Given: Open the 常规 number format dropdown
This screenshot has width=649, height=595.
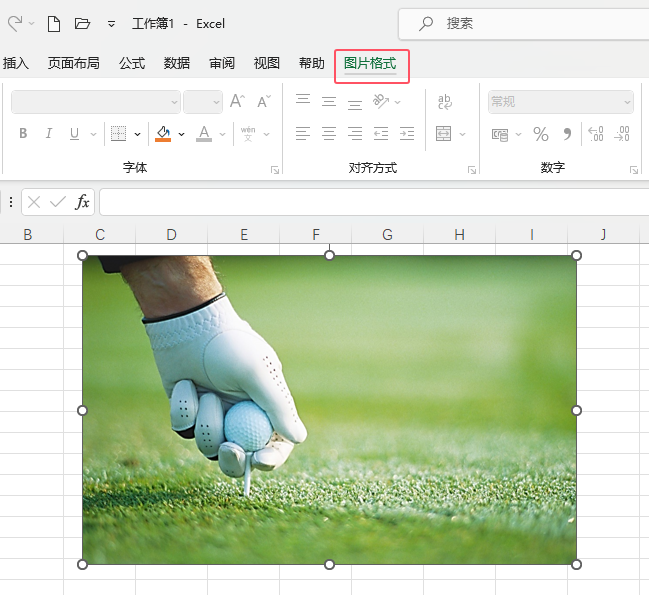Looking at the screenshot, I should [561, 102].
